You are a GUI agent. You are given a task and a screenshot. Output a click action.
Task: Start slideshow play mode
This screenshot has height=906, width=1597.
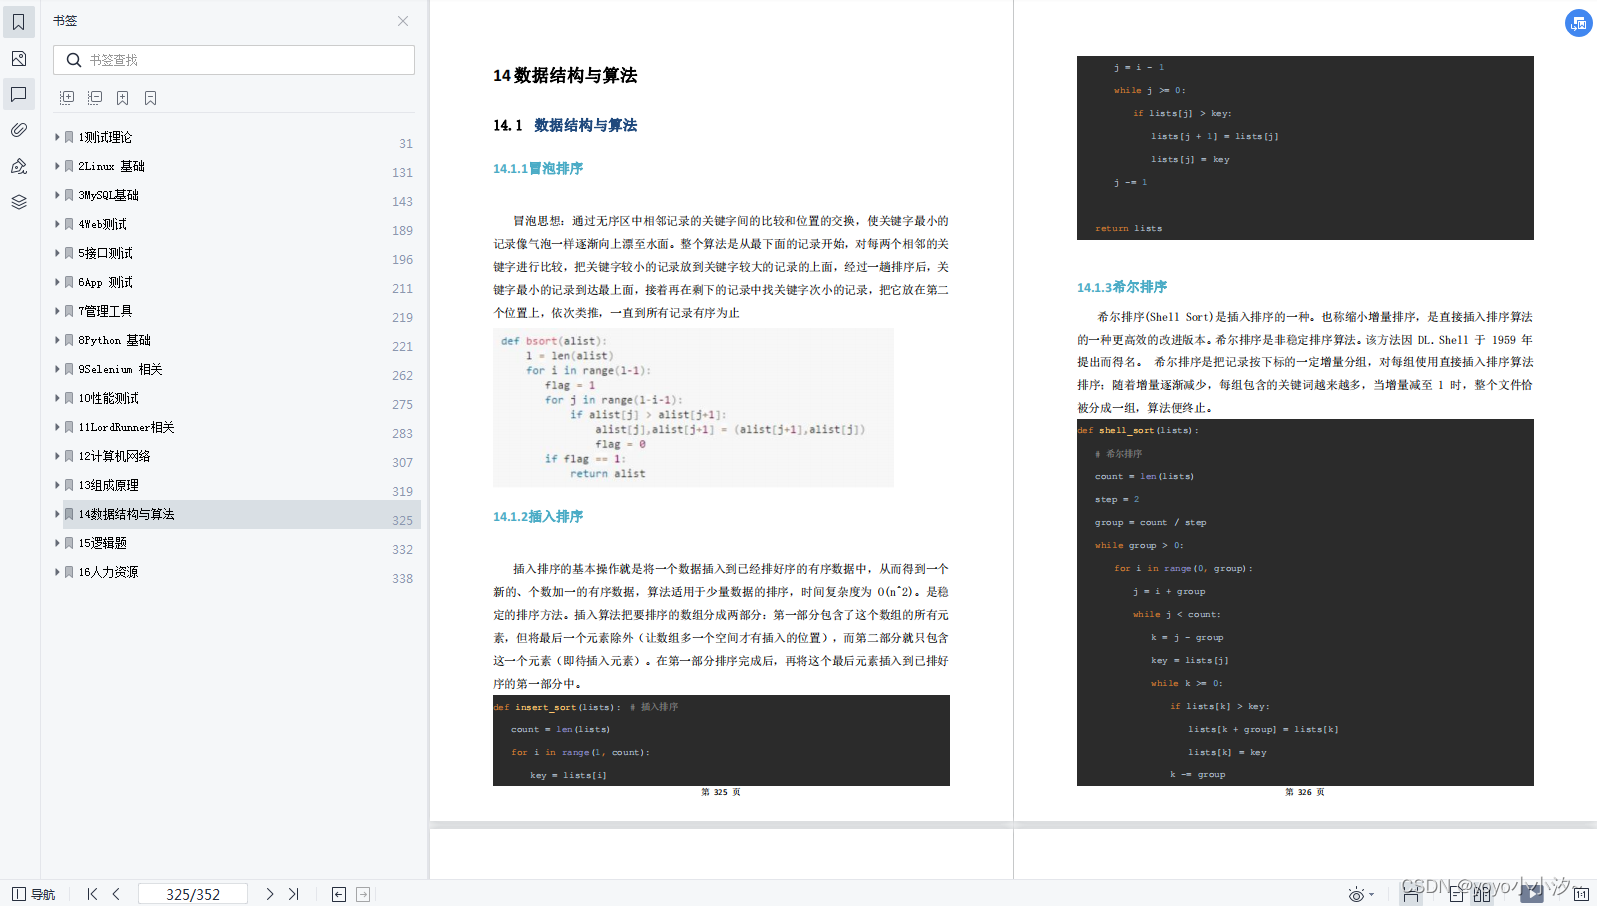click(1532, 894)
